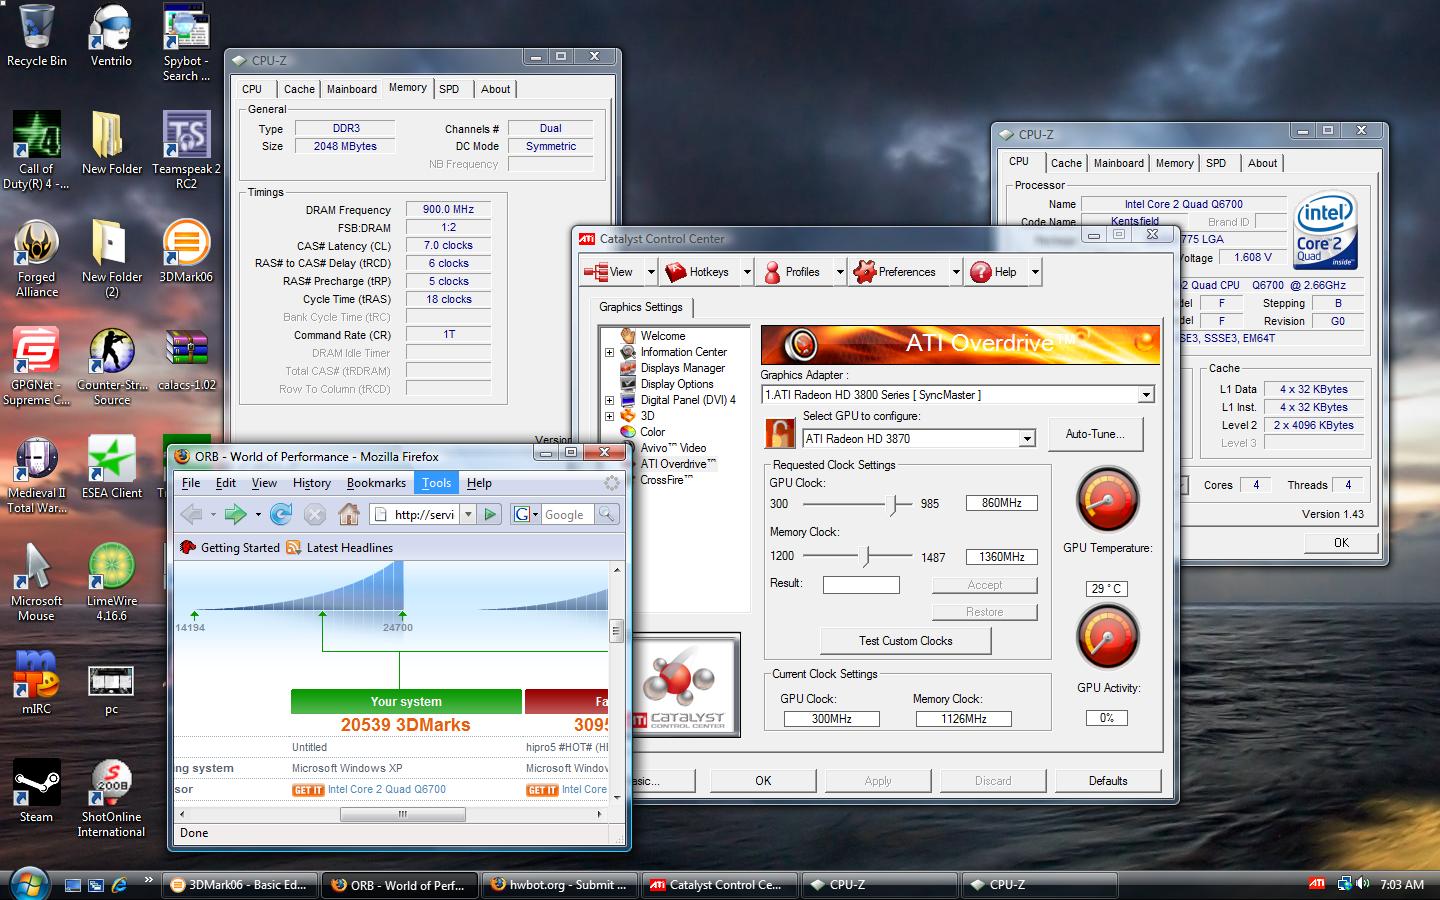The image size is (1440, 900).
Task: Select ATI Overdrive in the tree
Action: pyautogui.click(x=678, y=464)
